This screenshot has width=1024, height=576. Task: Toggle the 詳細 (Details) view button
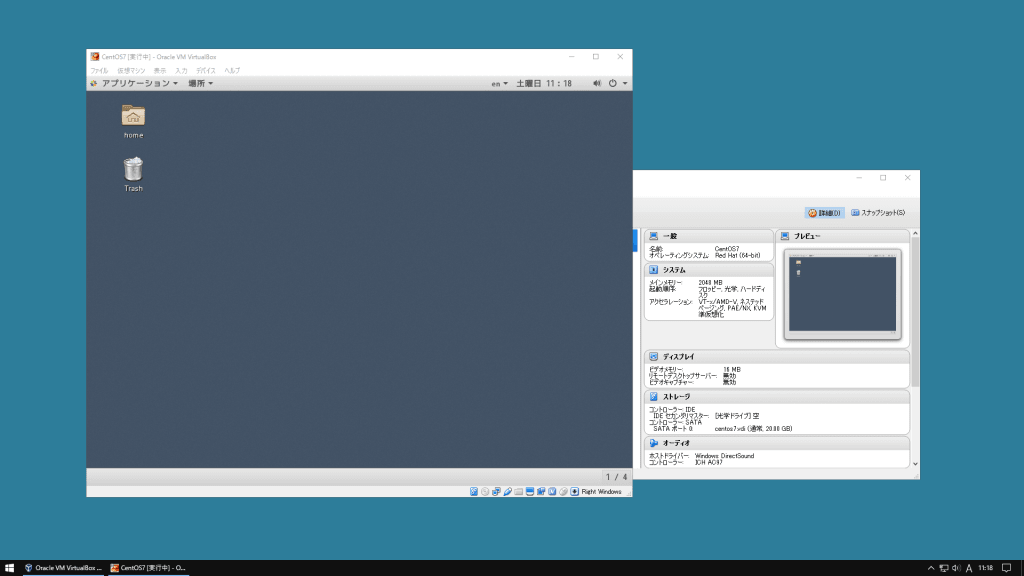pyautogui.click(x=825, y=213)
